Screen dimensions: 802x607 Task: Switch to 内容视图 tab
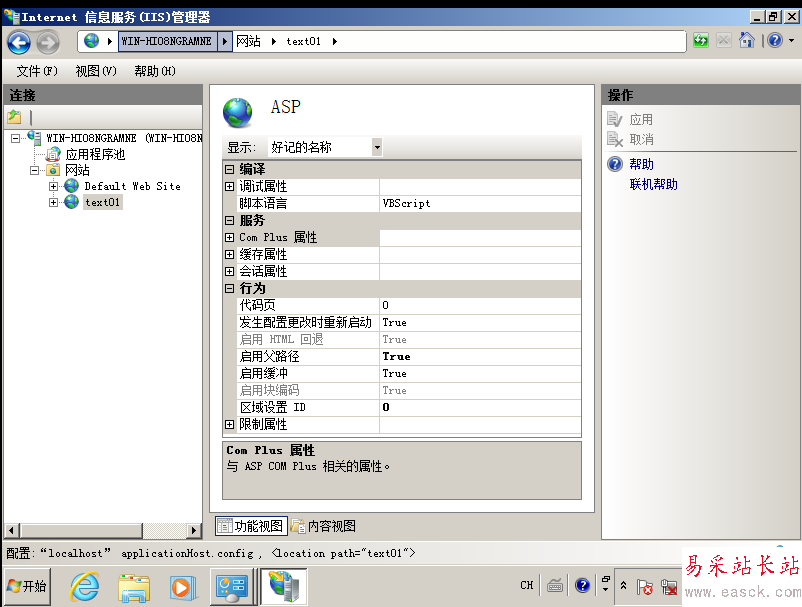(323, 526)
